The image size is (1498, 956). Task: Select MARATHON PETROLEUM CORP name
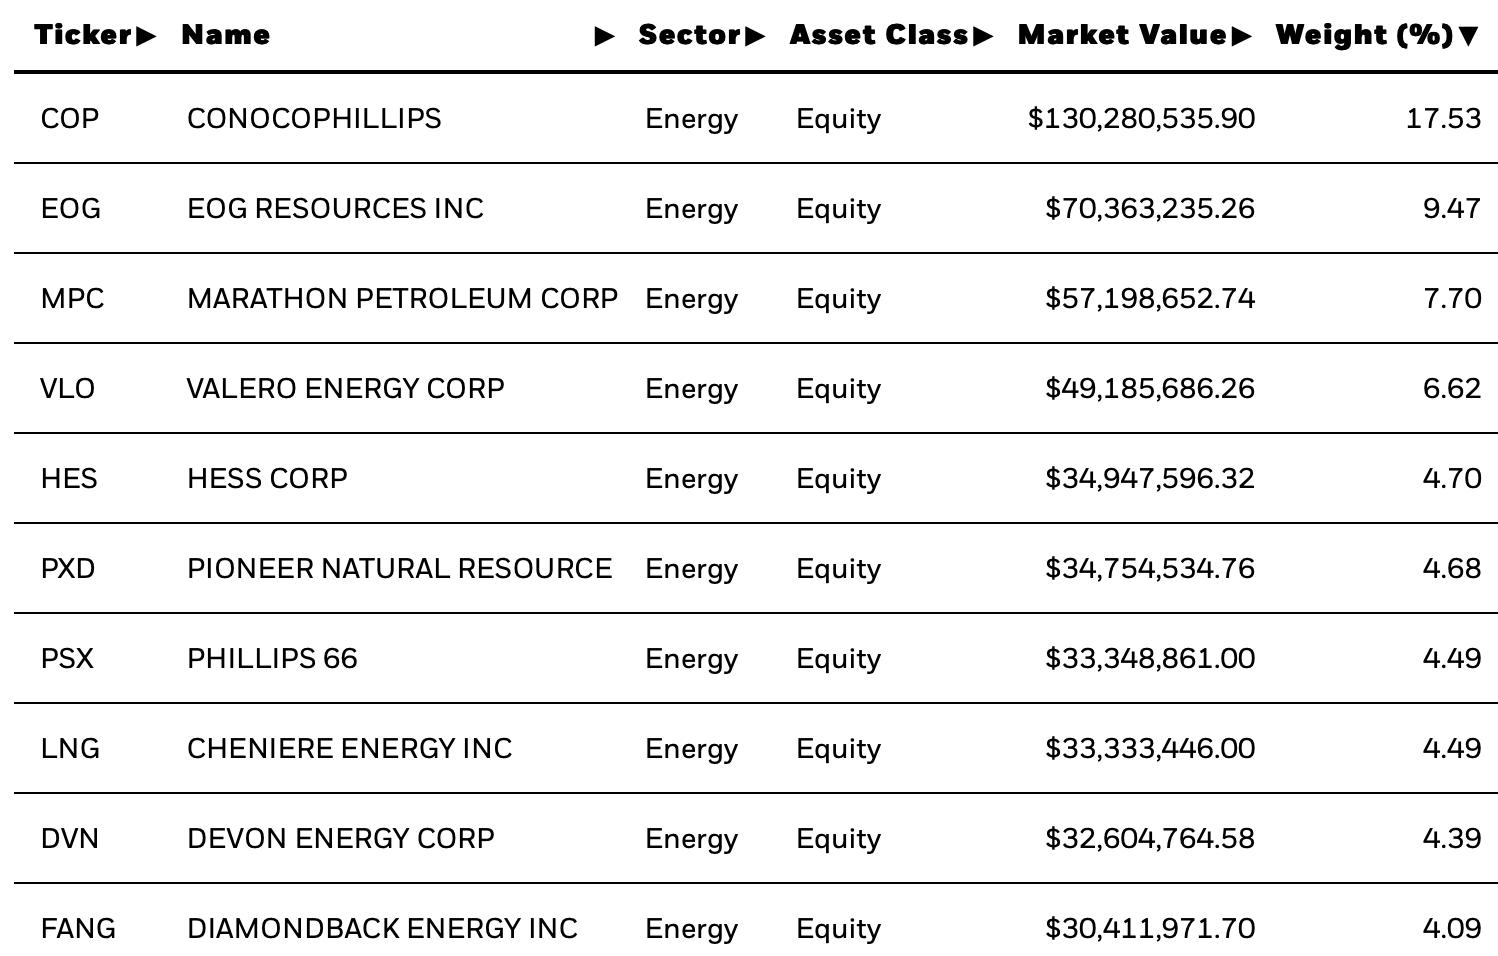[402, 298]
